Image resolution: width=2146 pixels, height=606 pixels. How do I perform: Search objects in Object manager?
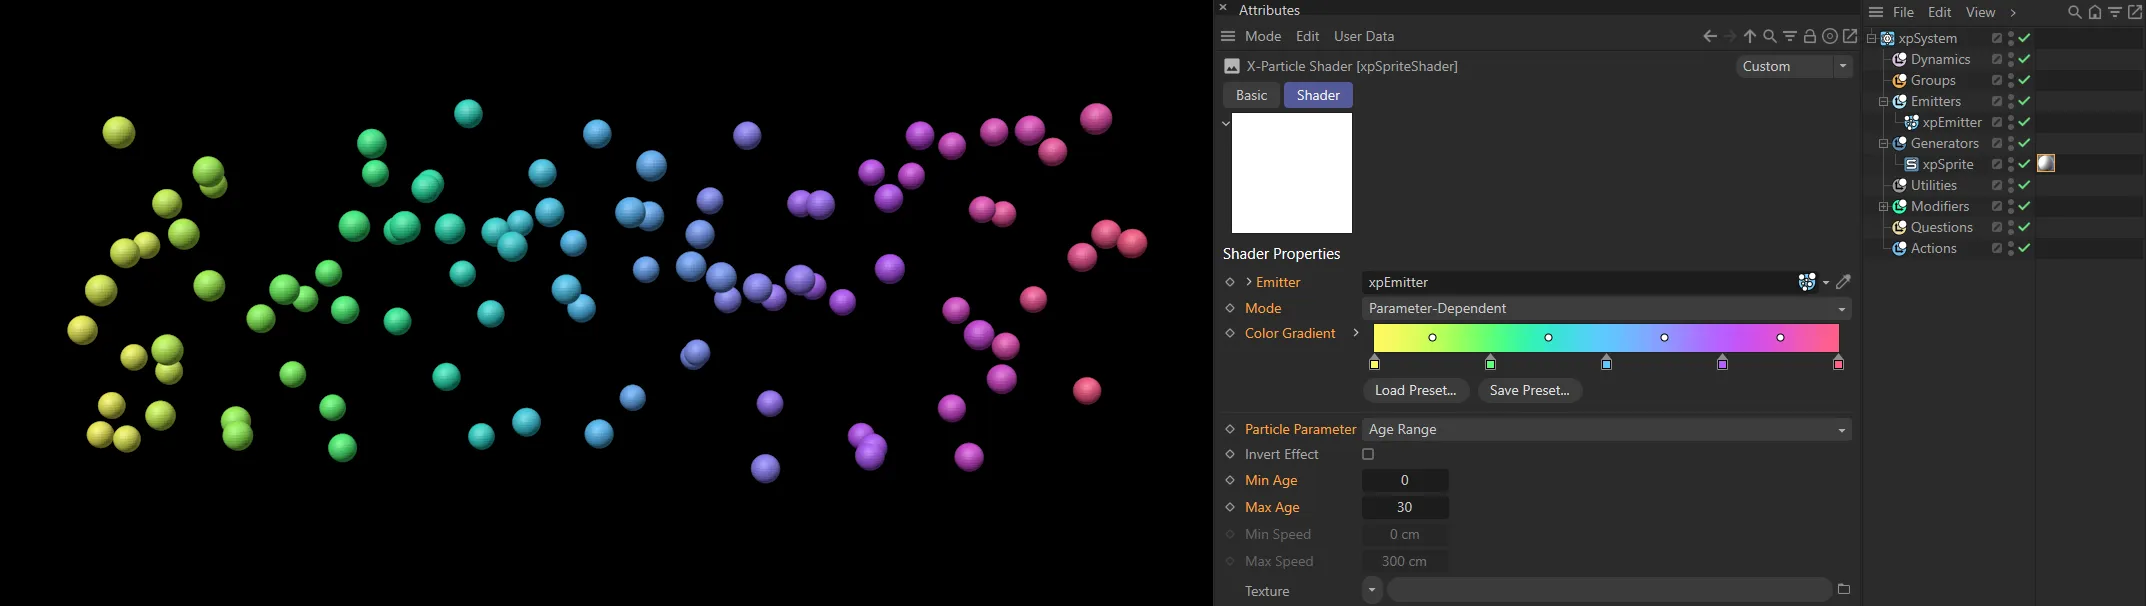pyautogui.click(x=2075, y=12)
